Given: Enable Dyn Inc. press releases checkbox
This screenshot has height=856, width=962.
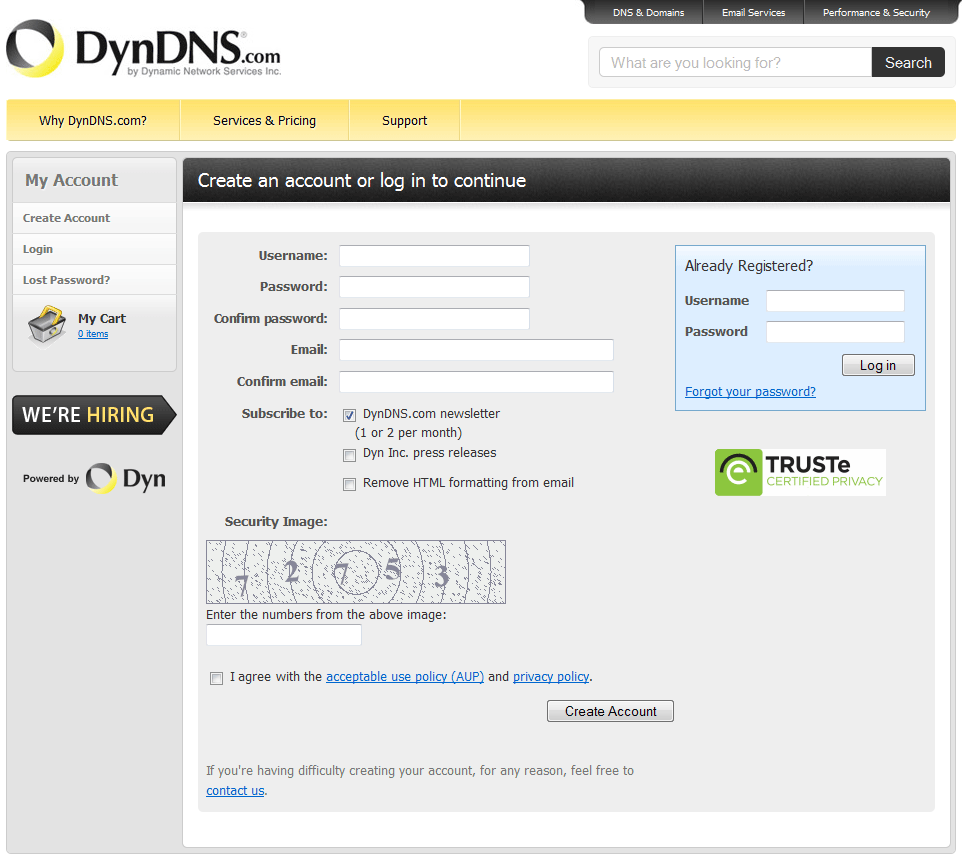Looking at the screenshot, I should [350, 455].
